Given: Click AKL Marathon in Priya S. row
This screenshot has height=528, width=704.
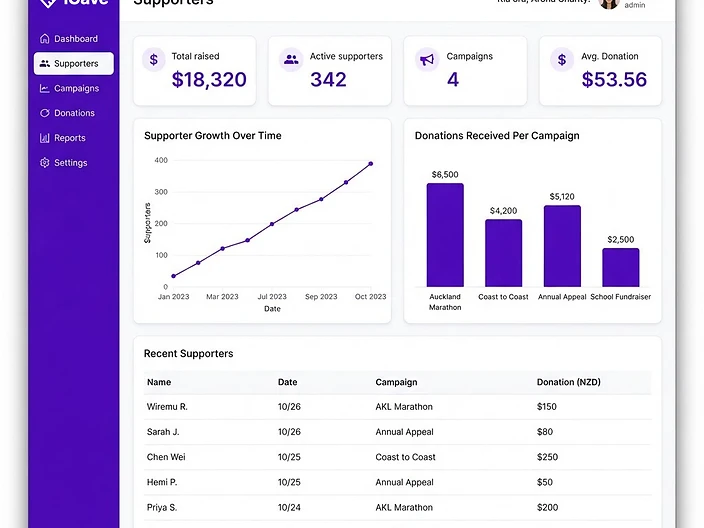Looking at the screenshot, I should (404, 507).
